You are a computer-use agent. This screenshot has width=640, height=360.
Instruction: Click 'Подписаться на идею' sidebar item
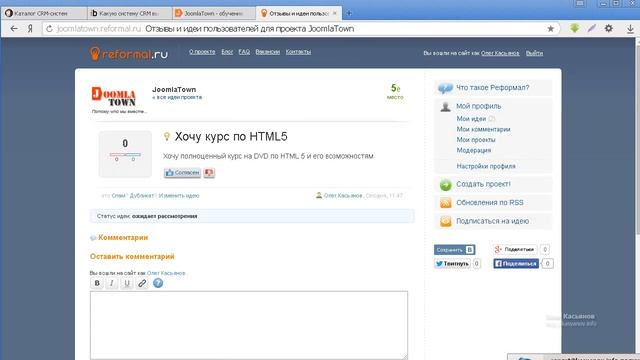pos(492,221)
